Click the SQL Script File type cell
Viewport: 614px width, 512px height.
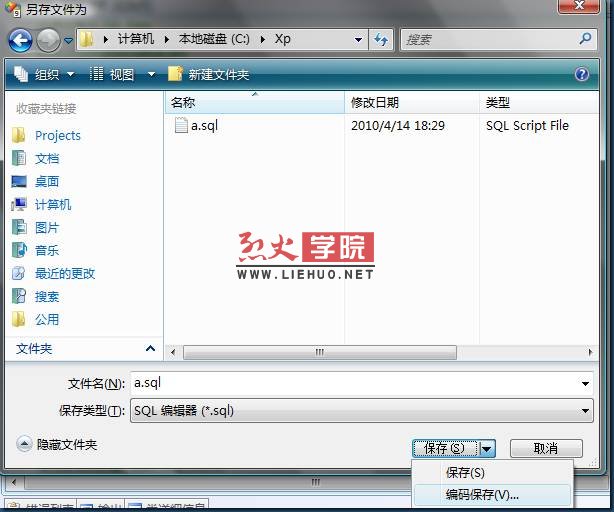pyautogui.click(x=527, y=126)
